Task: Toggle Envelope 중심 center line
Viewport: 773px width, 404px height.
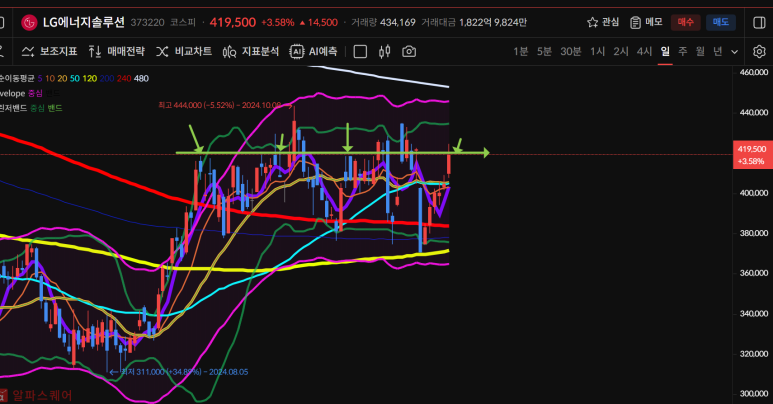Action: (x=35, y=93)
